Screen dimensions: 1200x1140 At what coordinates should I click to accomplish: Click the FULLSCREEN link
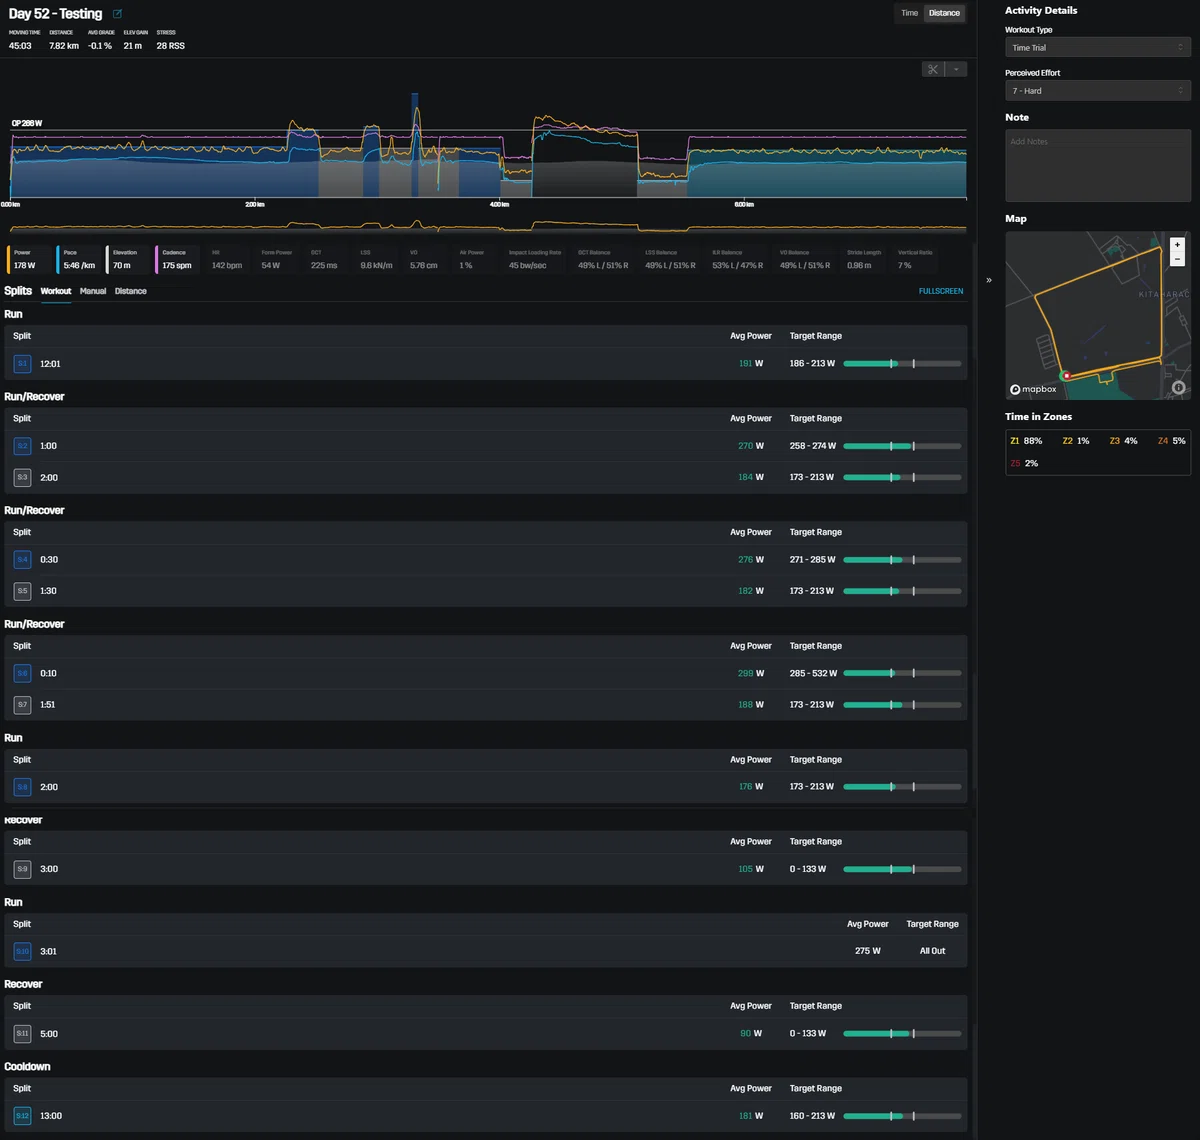941,291
